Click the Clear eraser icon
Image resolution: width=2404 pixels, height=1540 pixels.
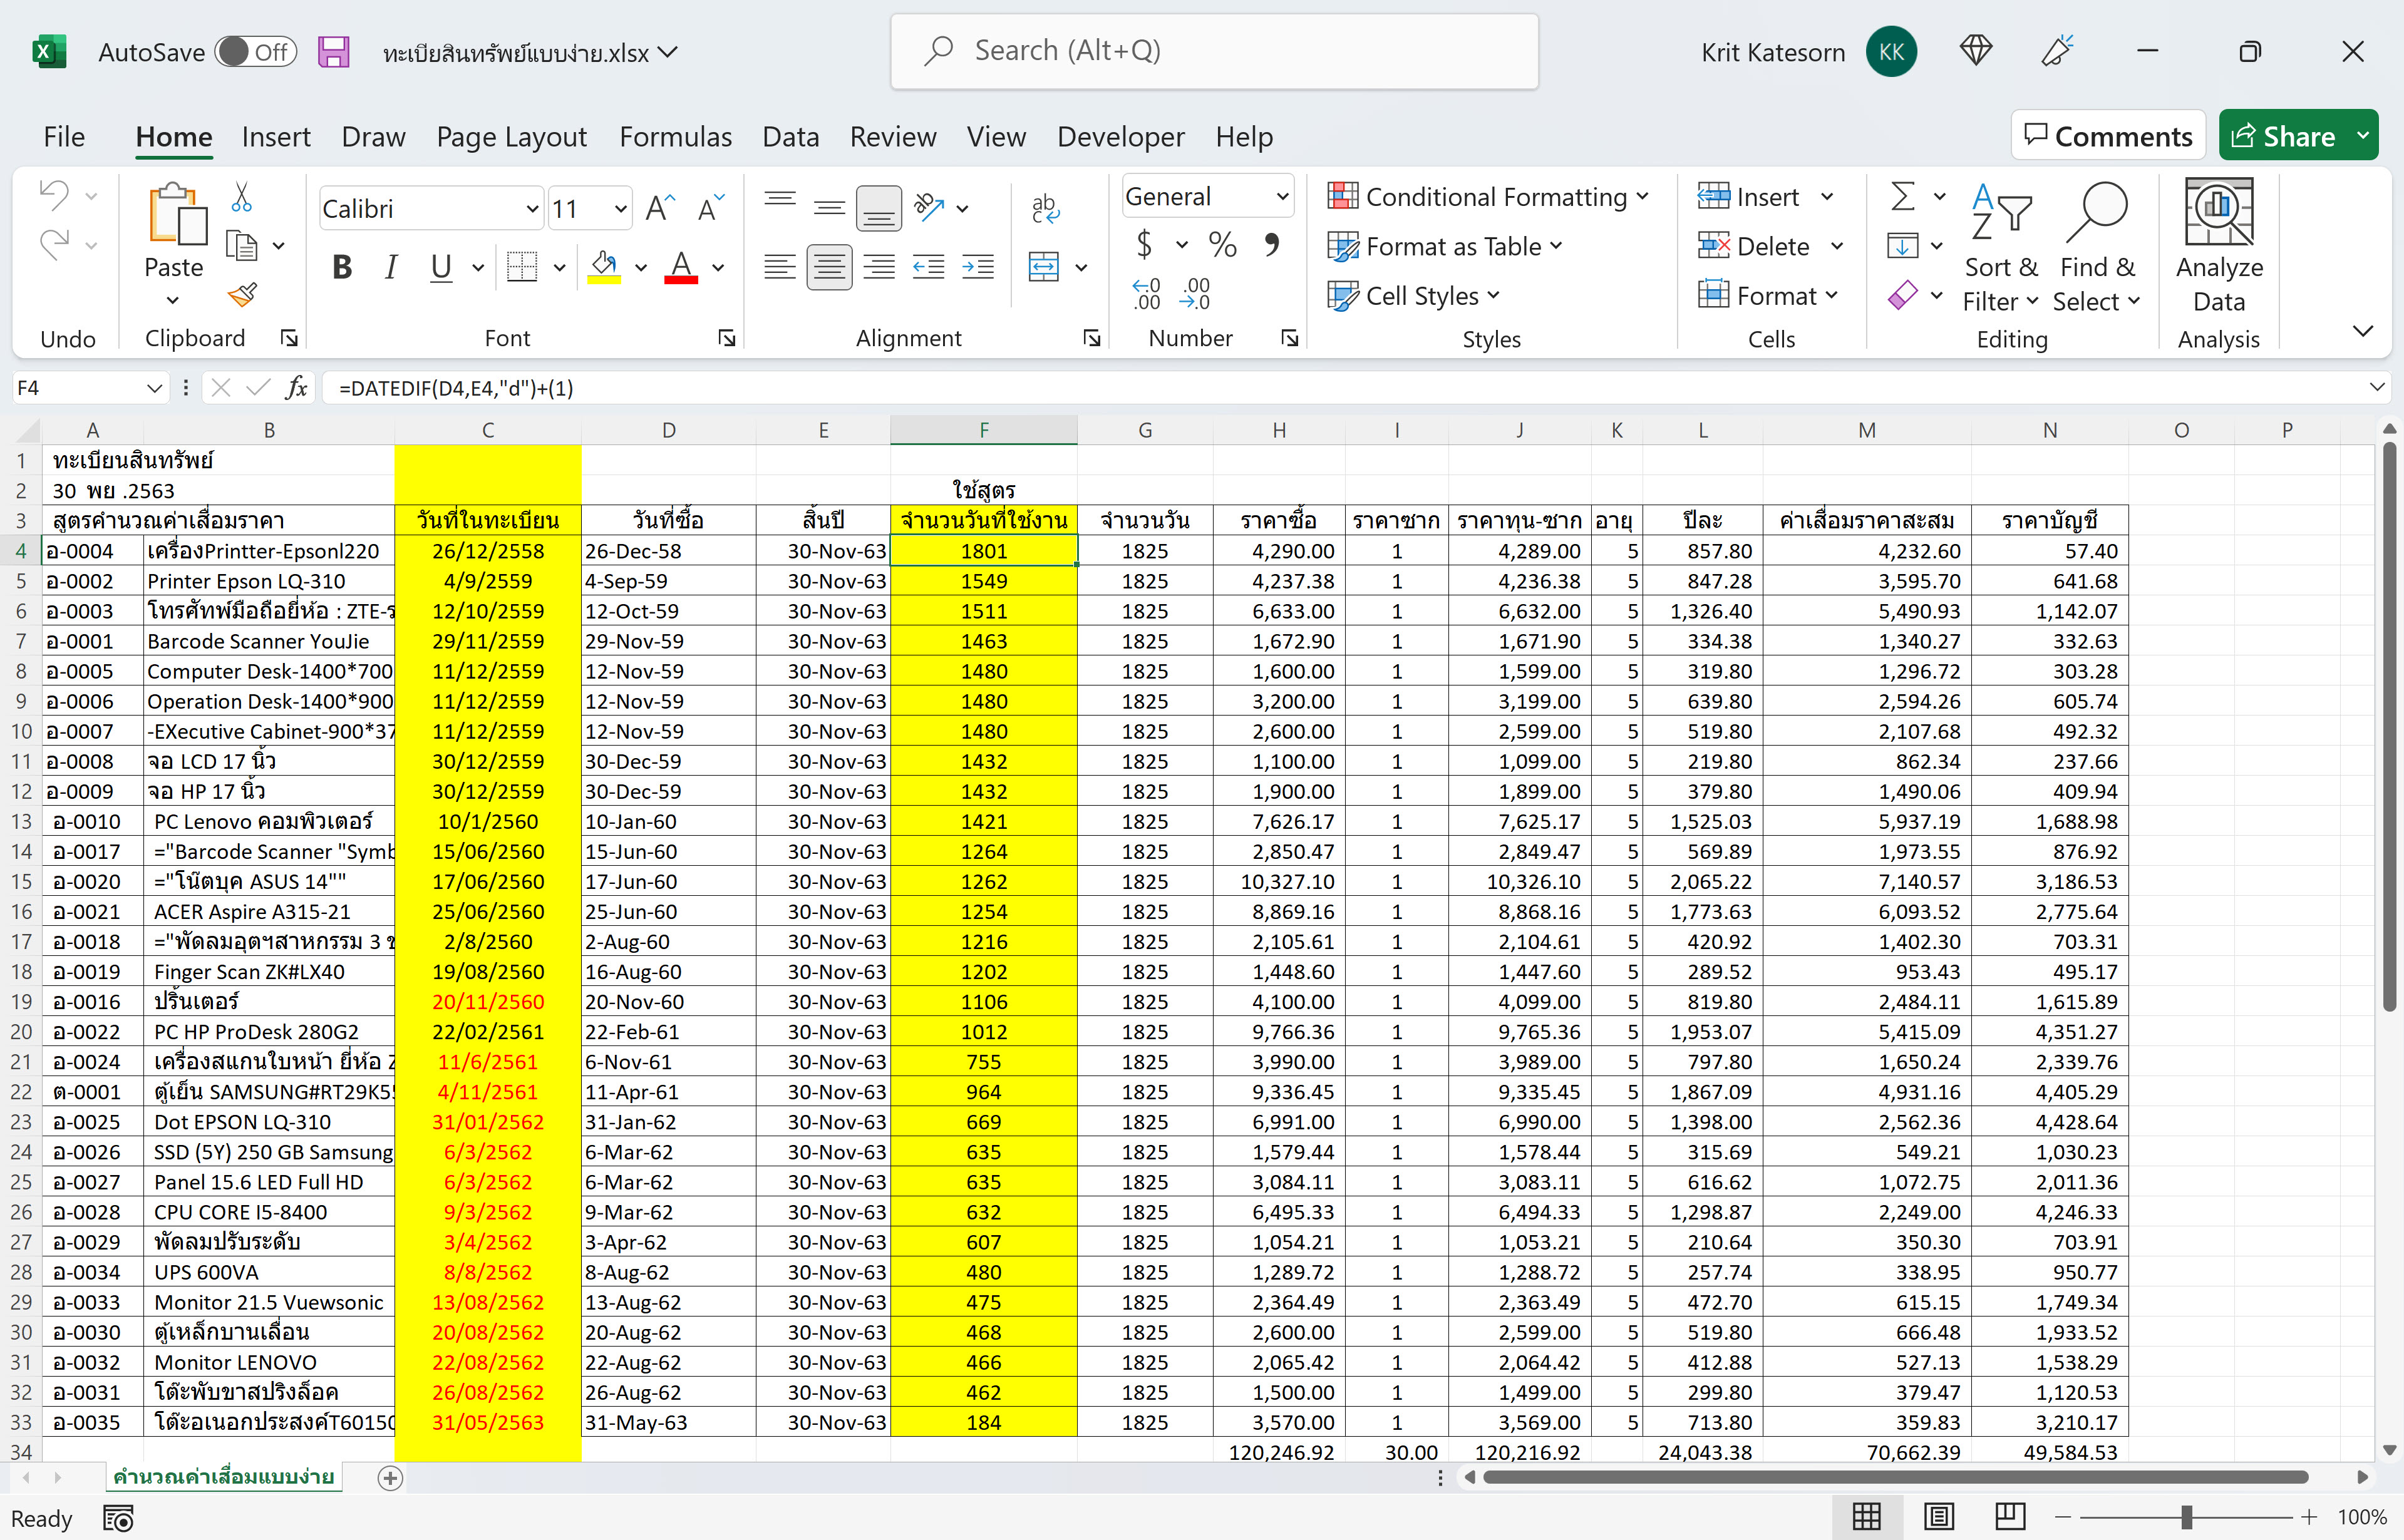coord(1903,295)
